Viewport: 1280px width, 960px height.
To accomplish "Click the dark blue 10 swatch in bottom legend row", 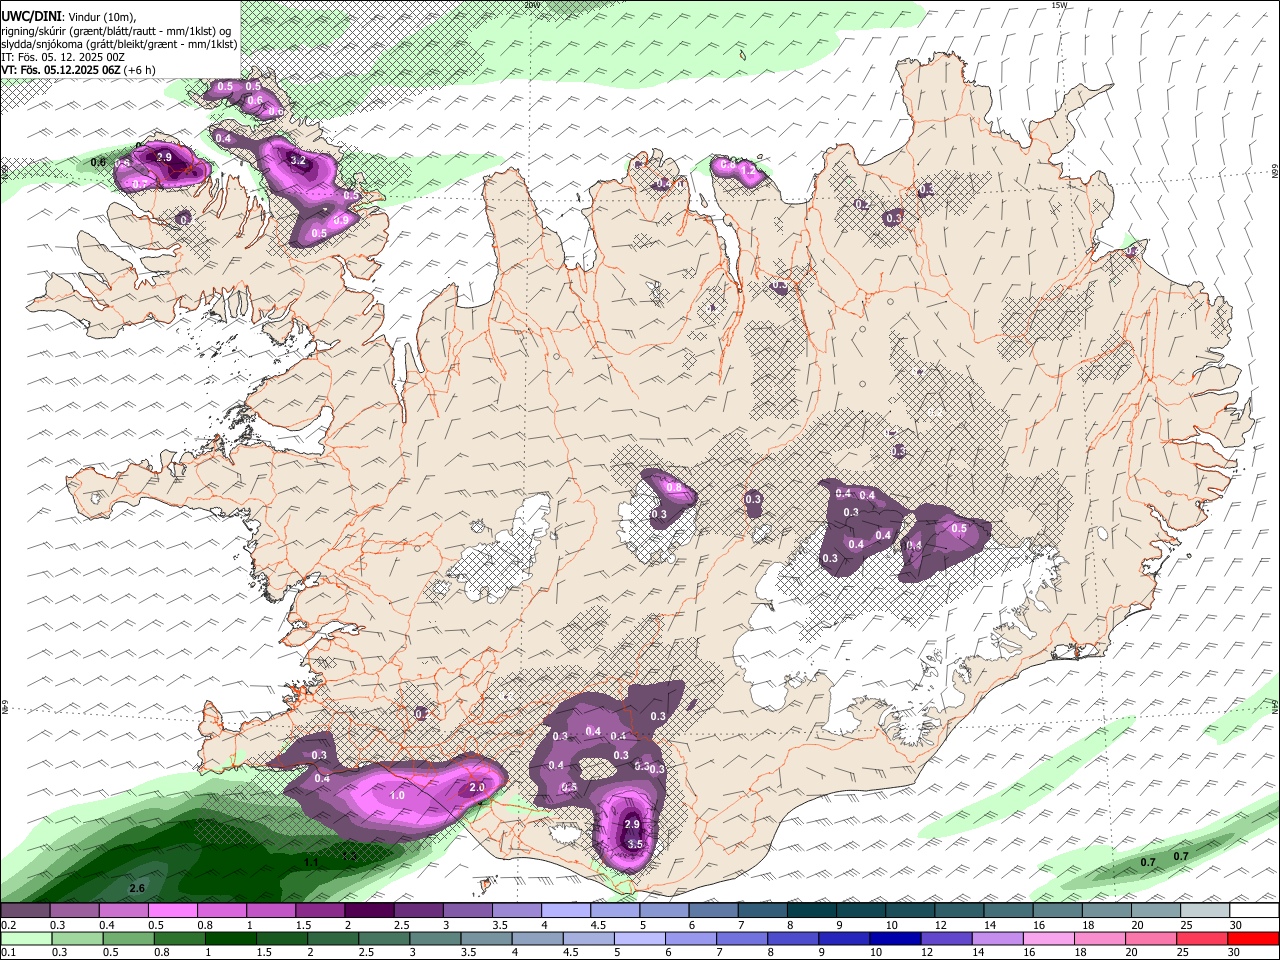I will pyautogui.click(x=893, y=939).
